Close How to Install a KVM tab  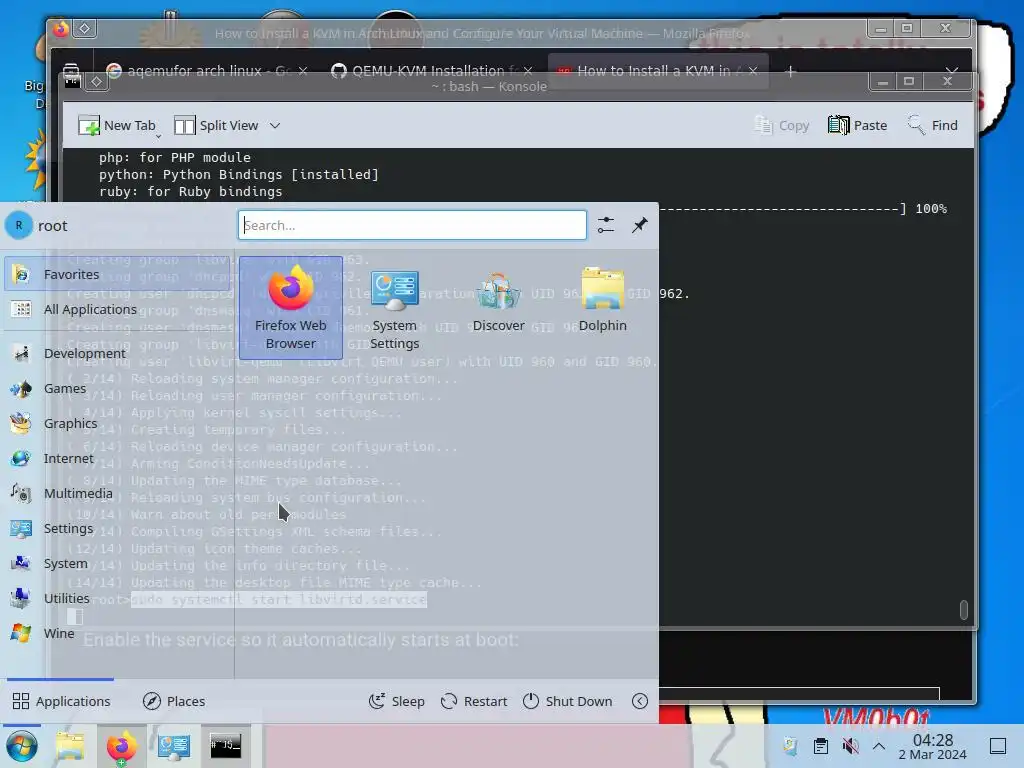click(753, 71)
